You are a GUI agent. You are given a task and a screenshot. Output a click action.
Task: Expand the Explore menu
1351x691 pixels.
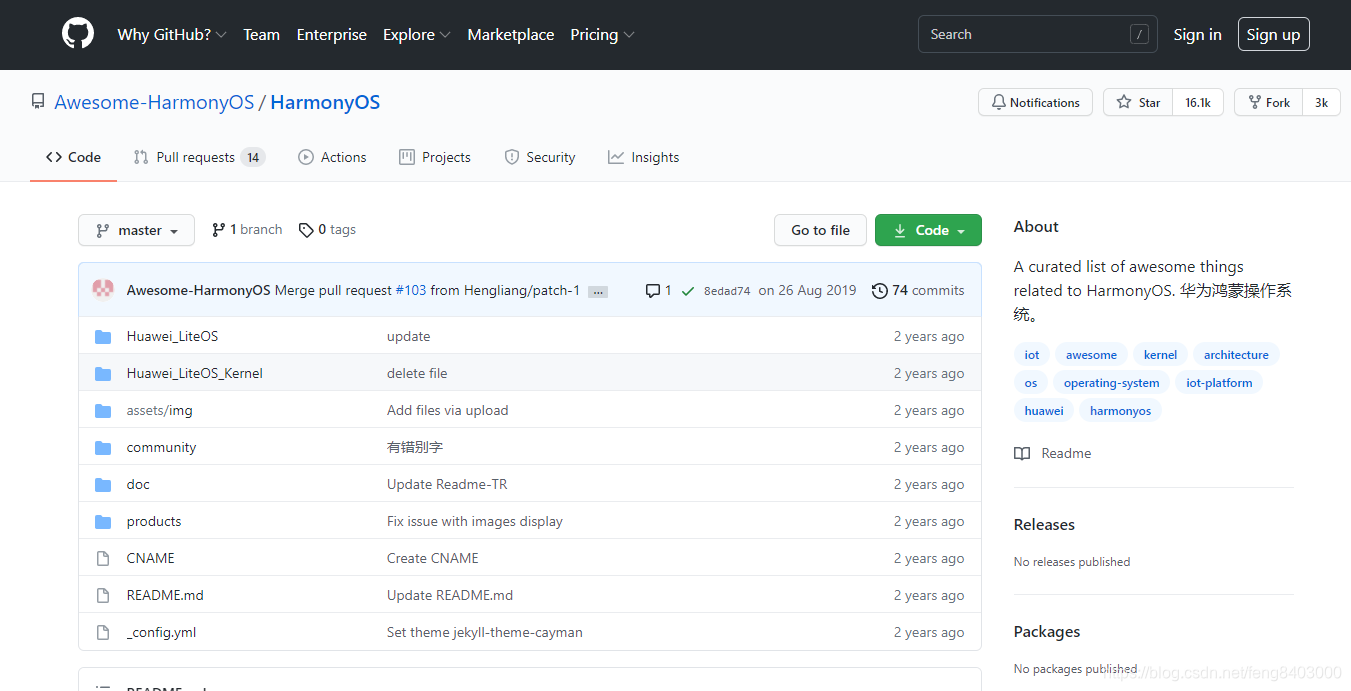[417, 34]
